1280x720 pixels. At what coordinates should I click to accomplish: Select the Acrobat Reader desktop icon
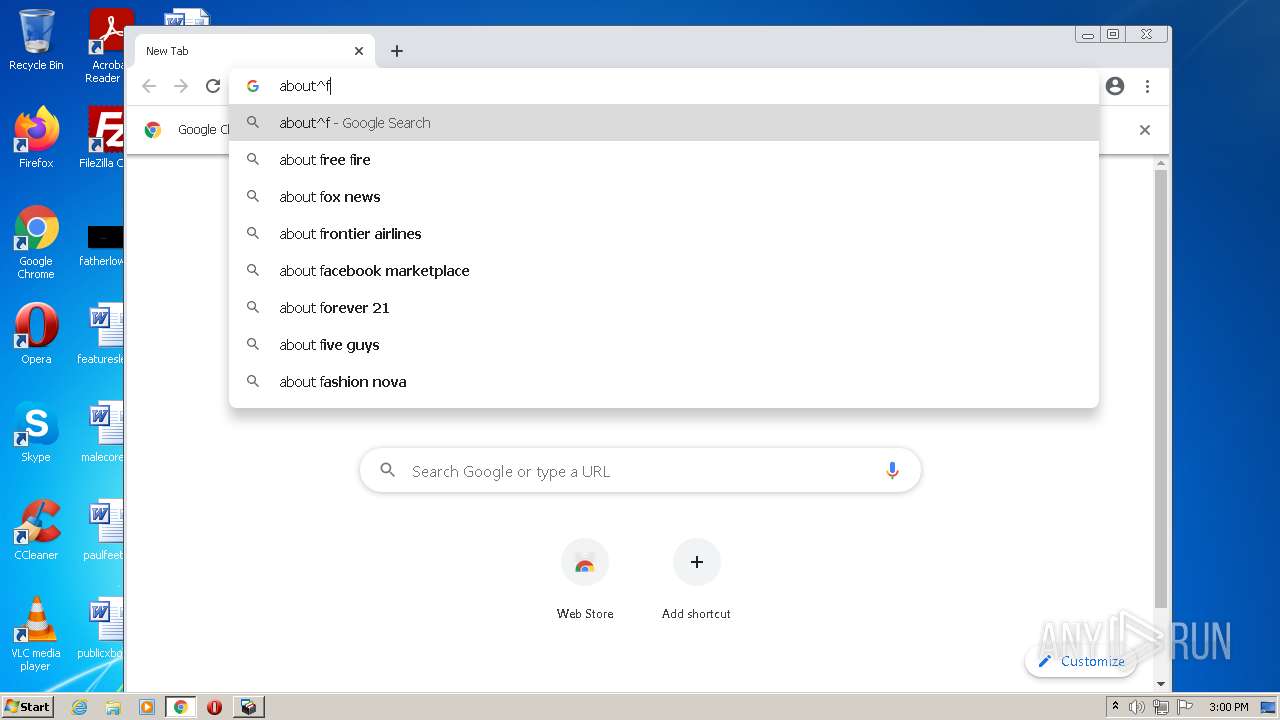coord(106,46)
